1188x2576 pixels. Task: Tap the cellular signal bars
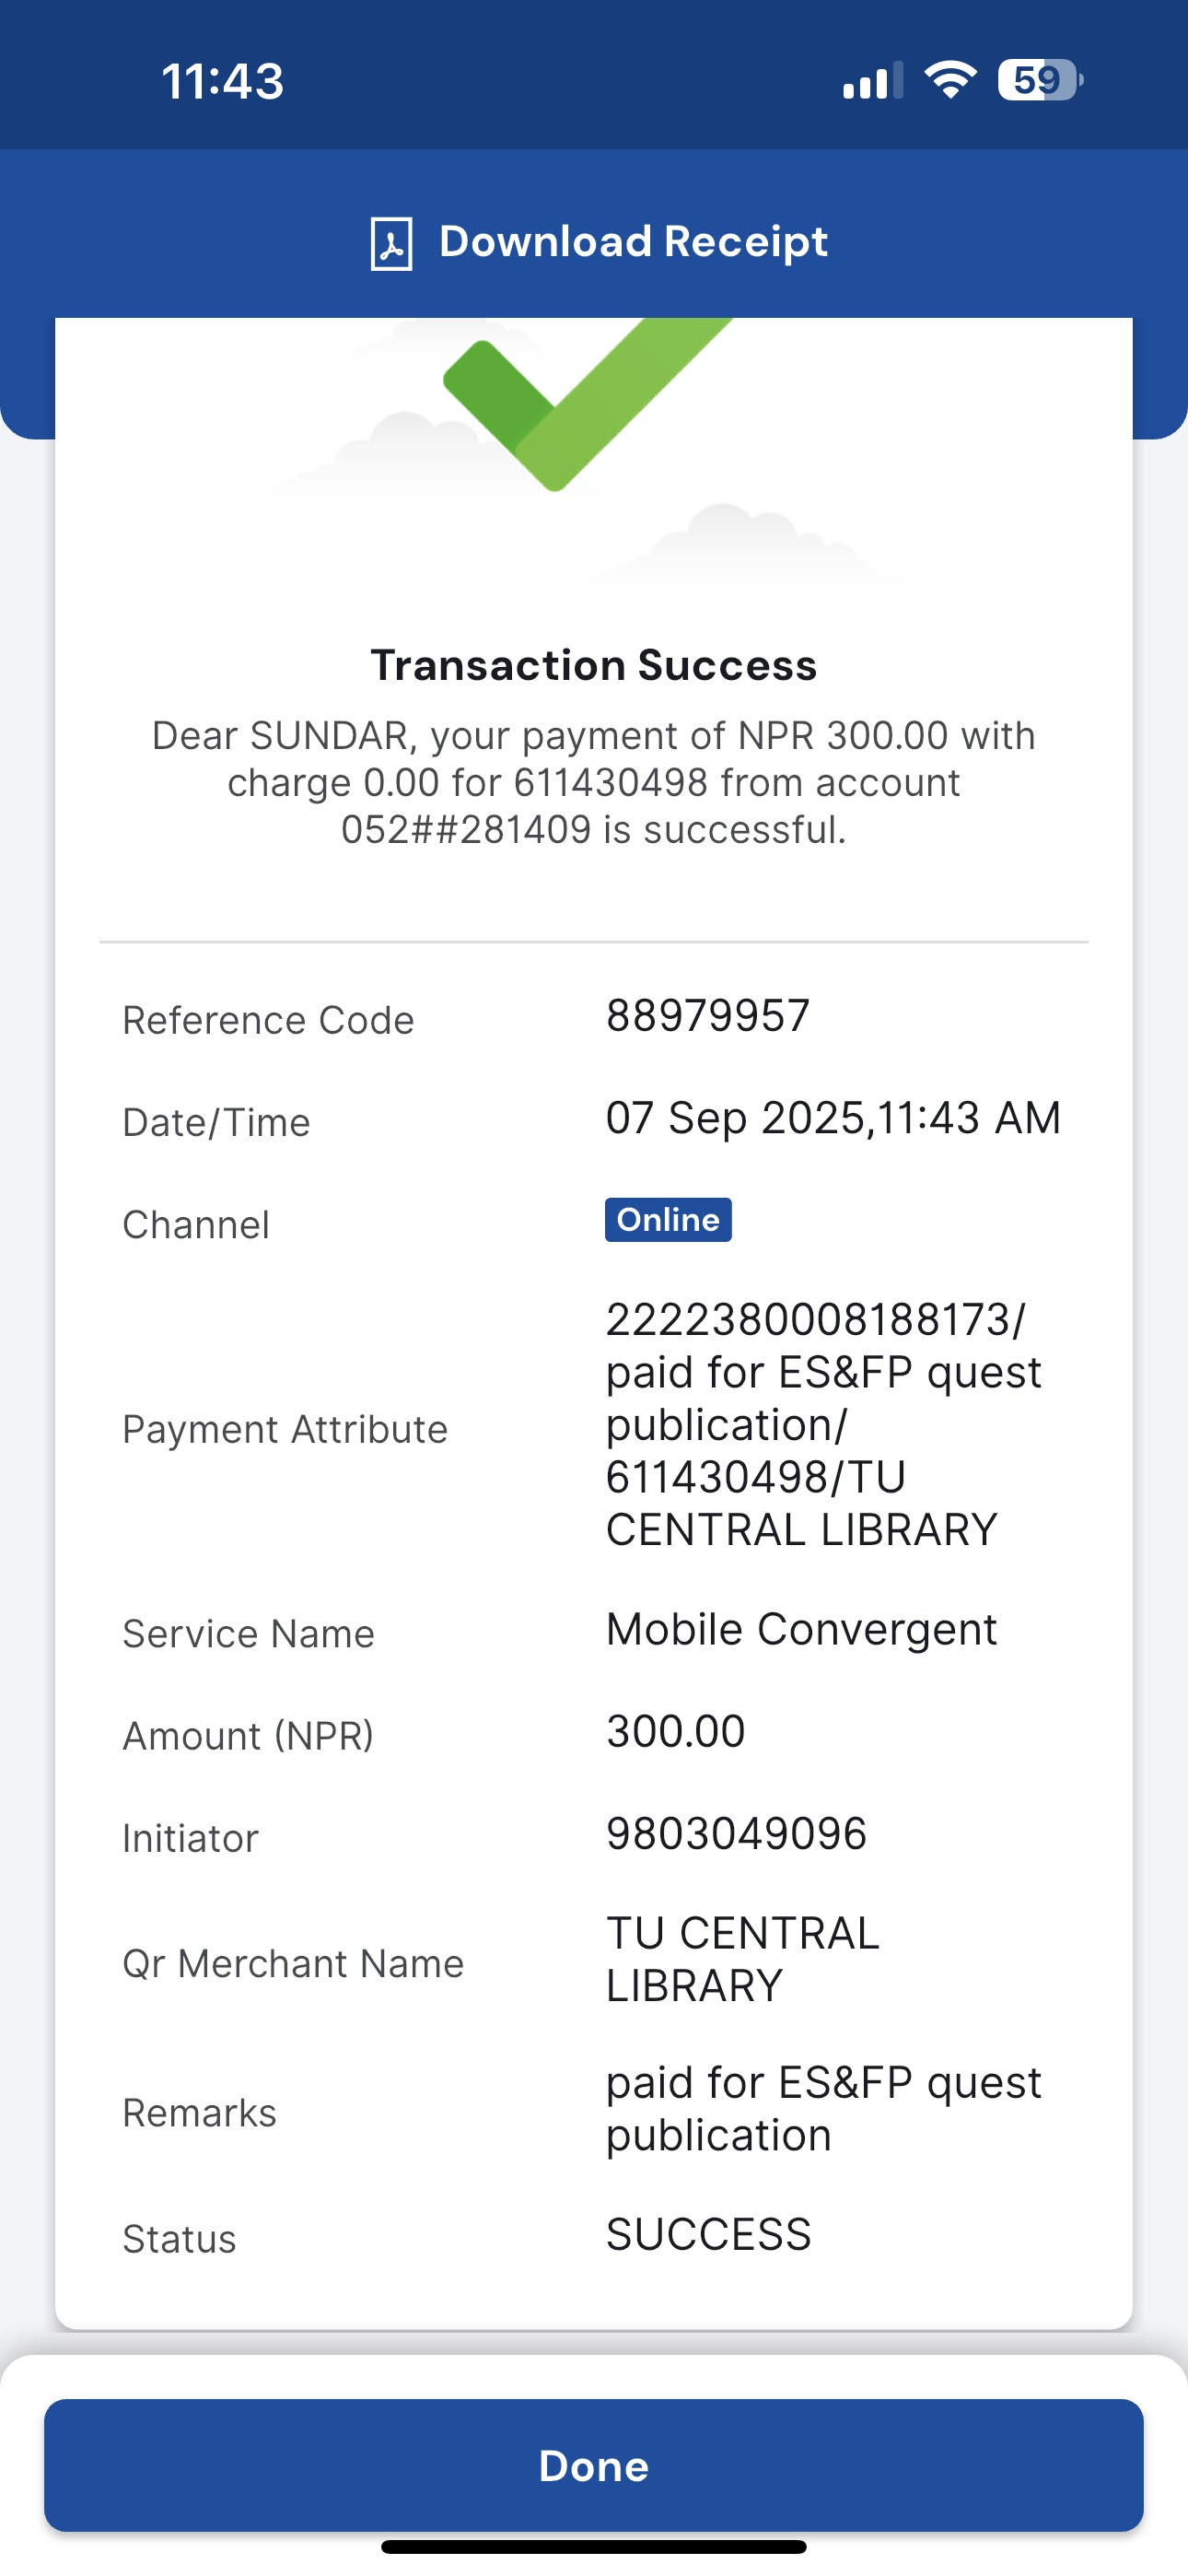(x=872, y=81)
